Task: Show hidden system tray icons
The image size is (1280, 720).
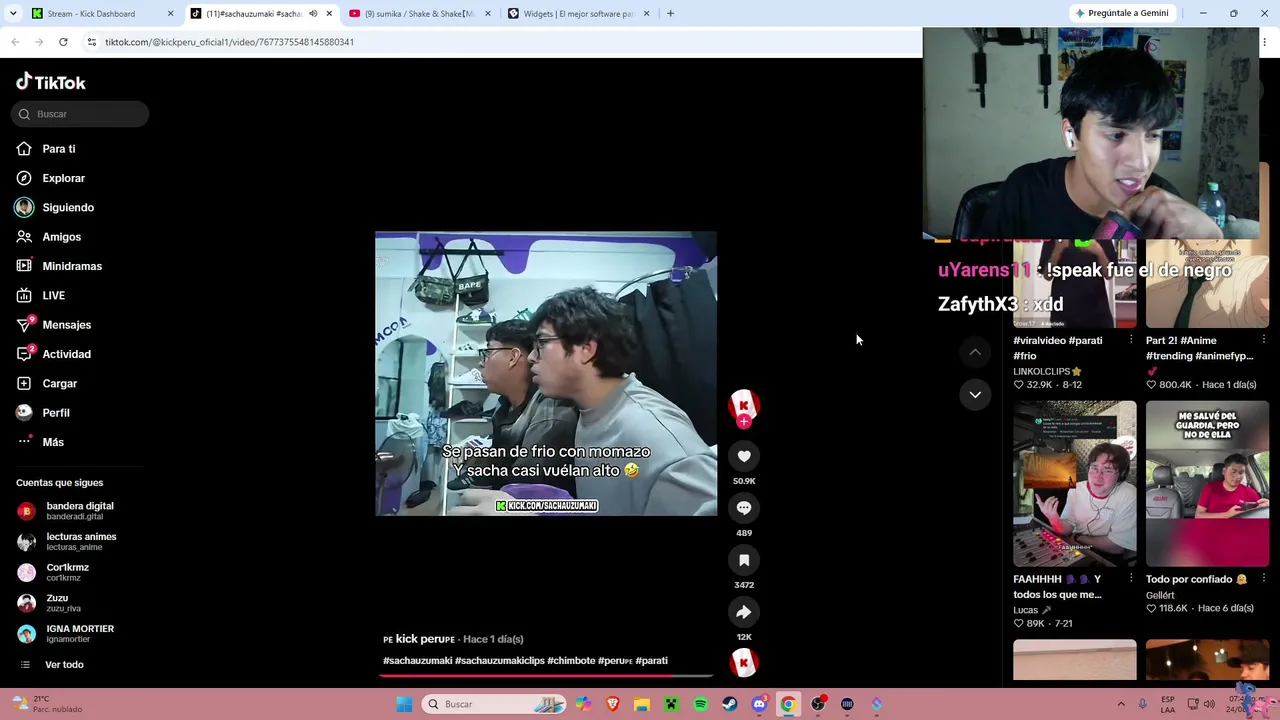Action: 1121,704
